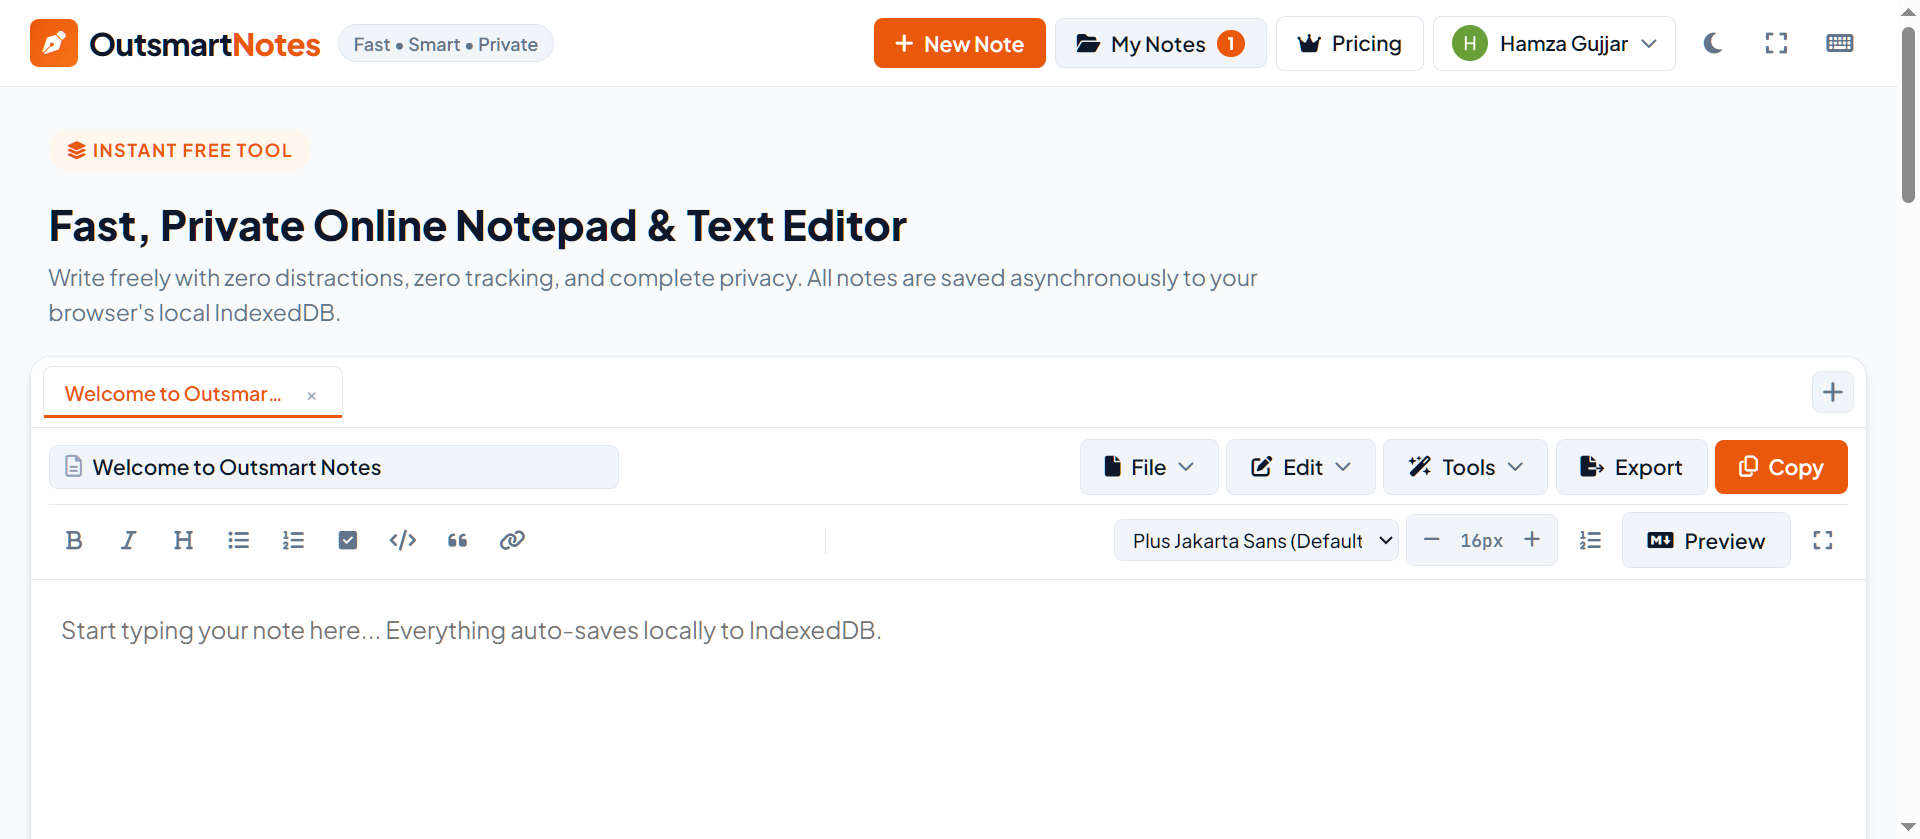1920x839 pixels.
Task: Edit the note title field
Action: pyautogui.click(x=334, y=467)
